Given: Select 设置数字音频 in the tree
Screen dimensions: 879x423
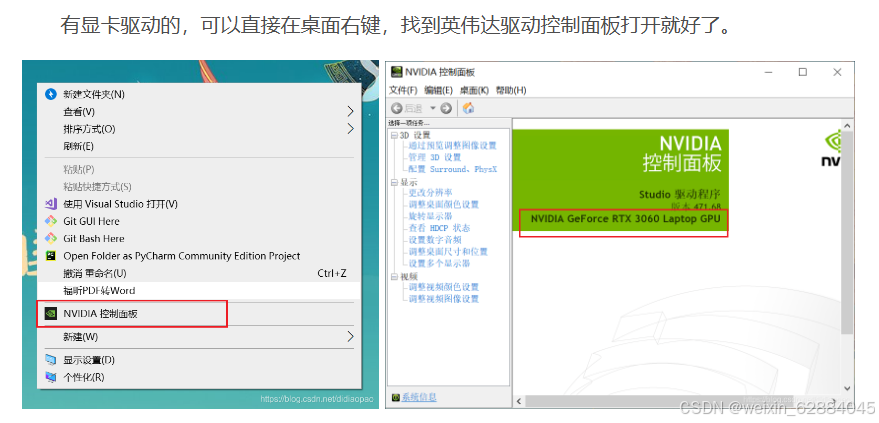Looking at the screenshot, I should [434, 240].
